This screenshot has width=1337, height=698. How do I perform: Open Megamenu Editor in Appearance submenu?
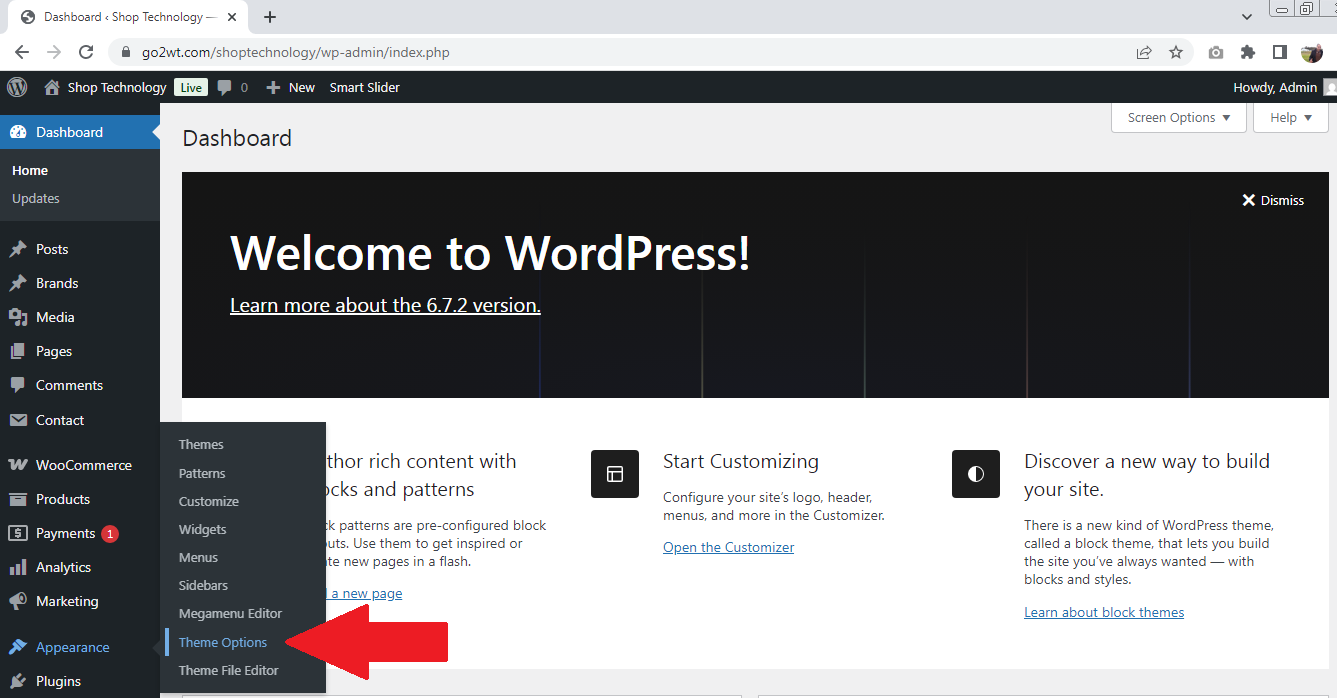[230, 613]
